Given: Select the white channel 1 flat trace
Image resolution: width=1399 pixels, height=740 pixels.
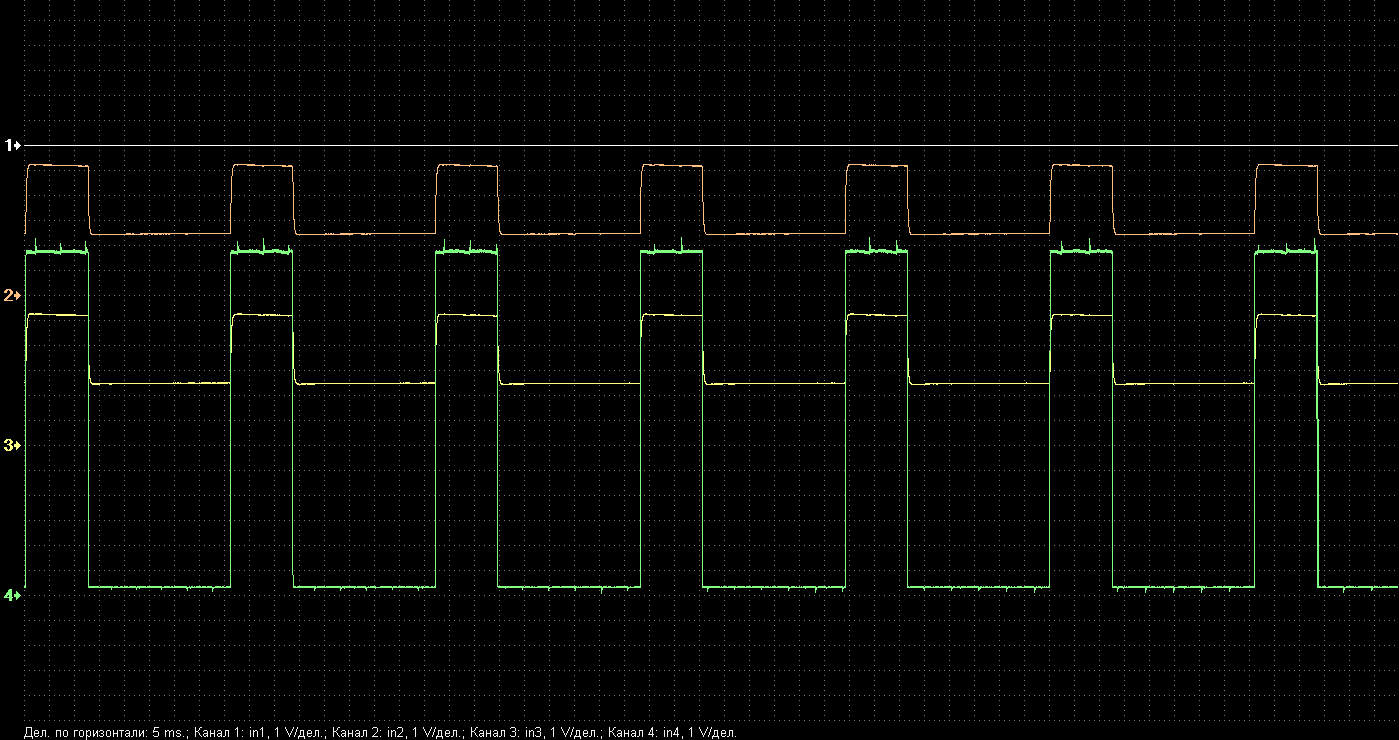Looking at the screenshot, I should [x=700, y=146].
